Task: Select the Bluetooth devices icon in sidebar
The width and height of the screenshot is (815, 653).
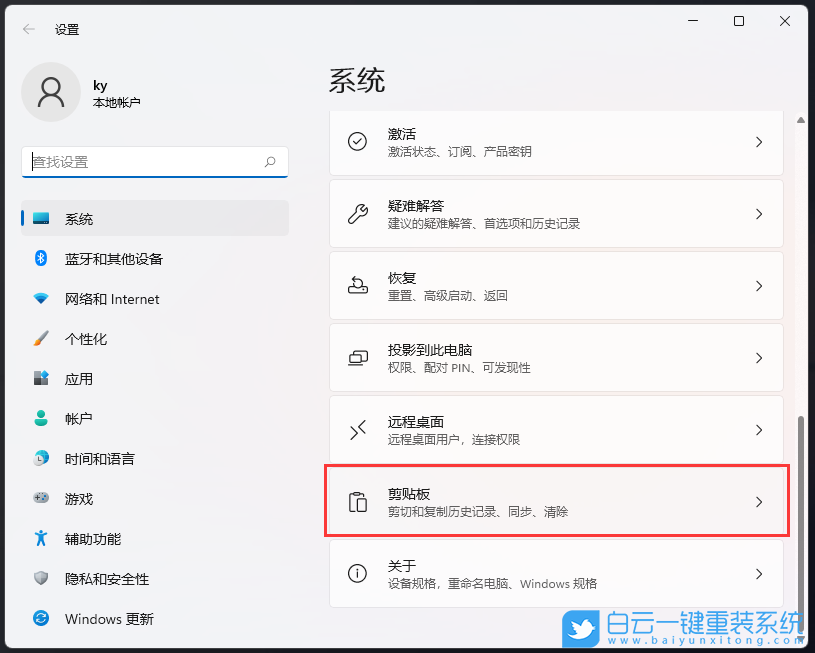Action: pyautogui.click(x=40, y=258)
